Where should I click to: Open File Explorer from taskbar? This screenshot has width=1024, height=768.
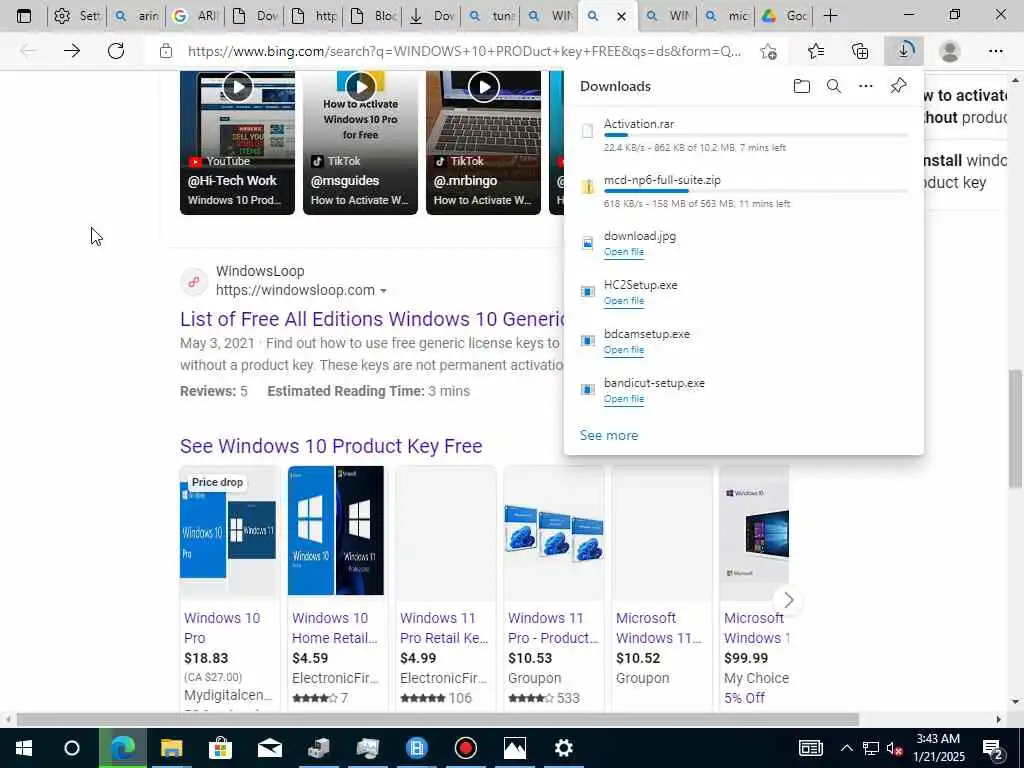[172, 748]
